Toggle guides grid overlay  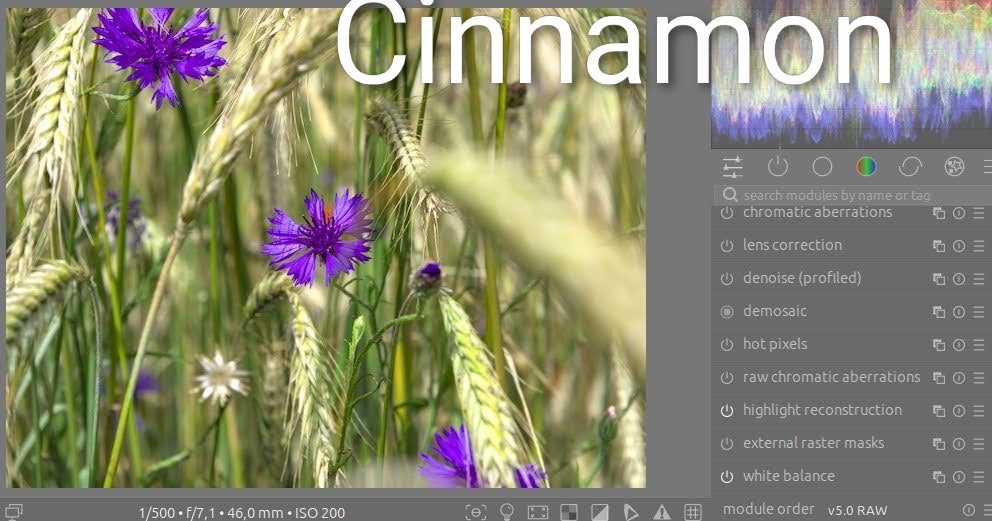(693, 512)
